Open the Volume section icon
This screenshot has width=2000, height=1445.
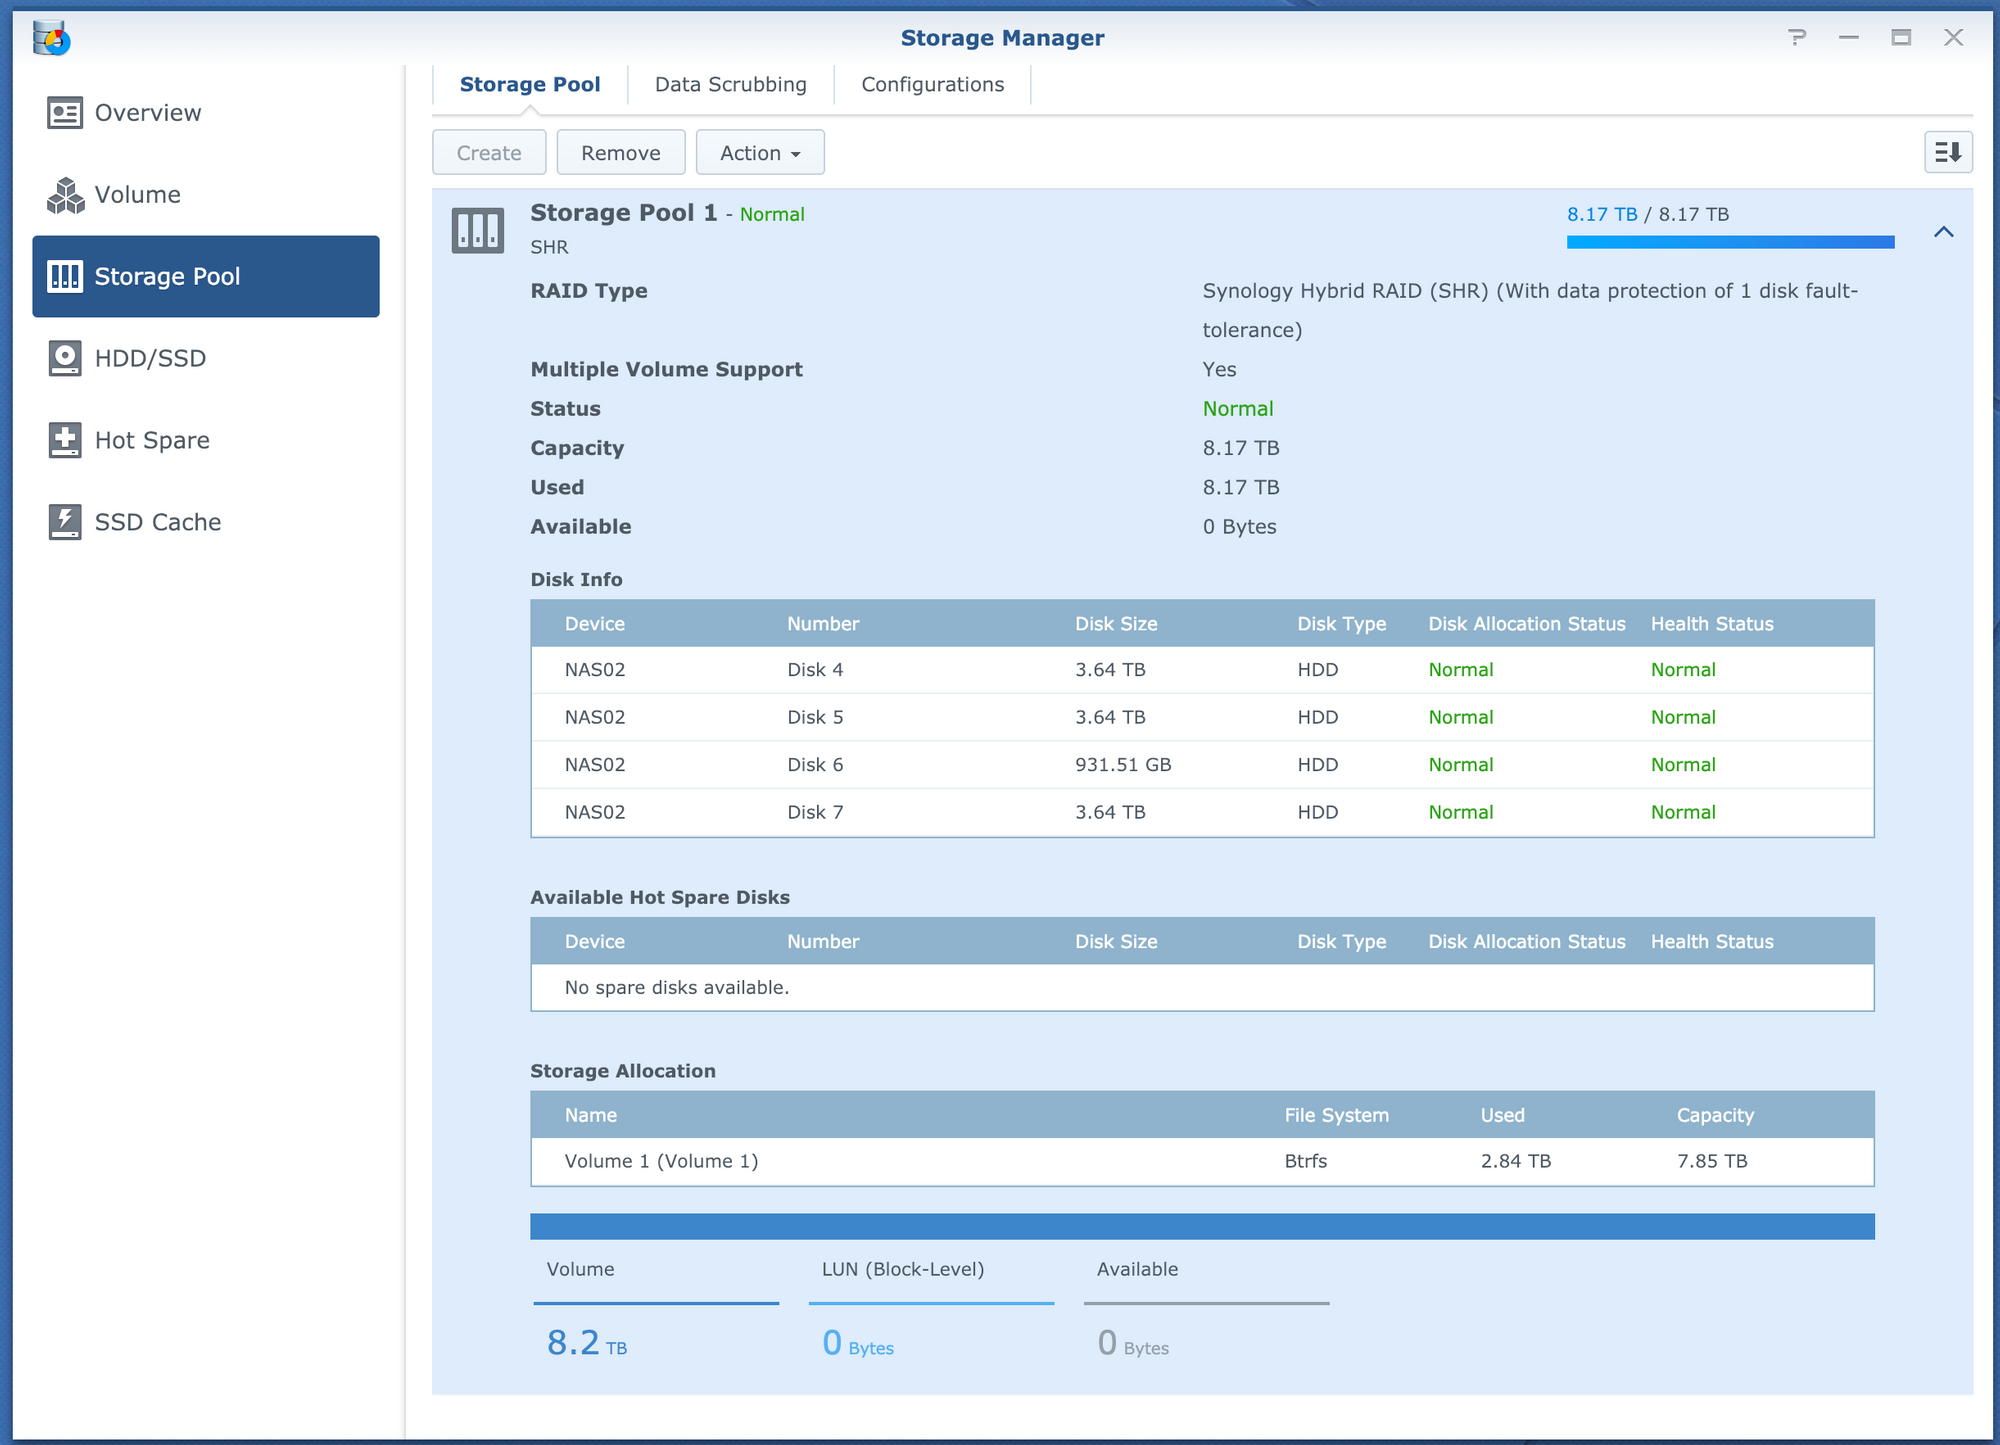click(65, 195)
